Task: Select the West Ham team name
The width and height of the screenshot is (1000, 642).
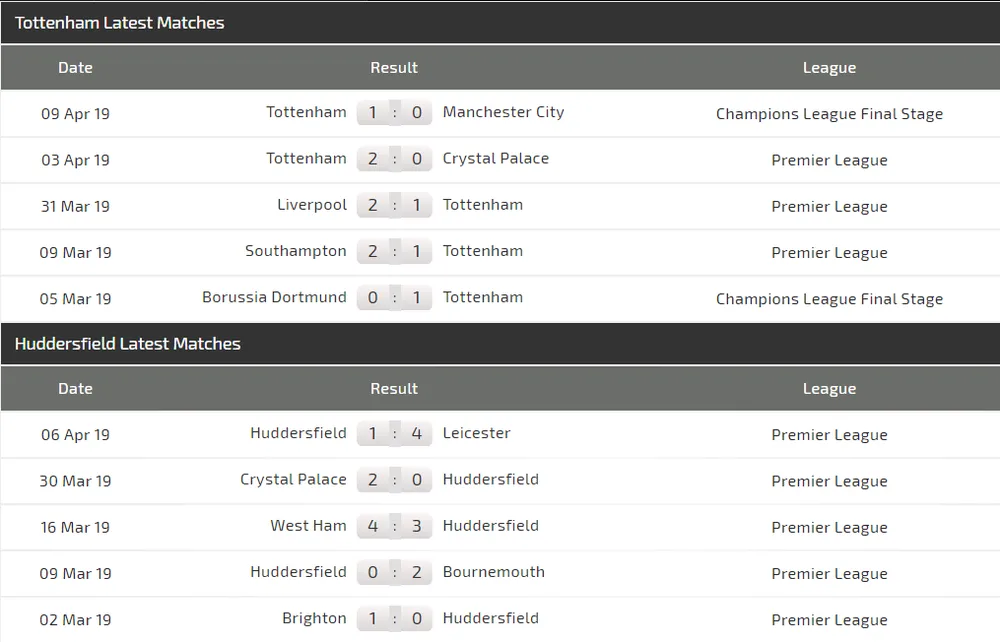Action: (x=308, y=526)
